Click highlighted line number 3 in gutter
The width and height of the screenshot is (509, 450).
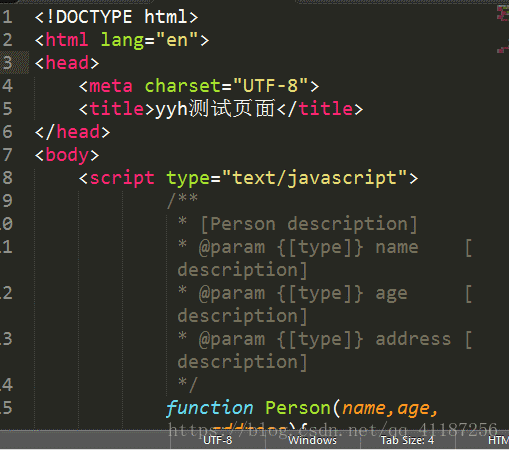[x=8, y=63]
